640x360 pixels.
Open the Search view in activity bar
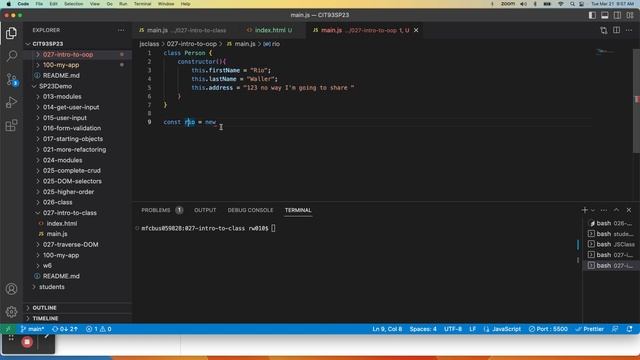[11, 56]
